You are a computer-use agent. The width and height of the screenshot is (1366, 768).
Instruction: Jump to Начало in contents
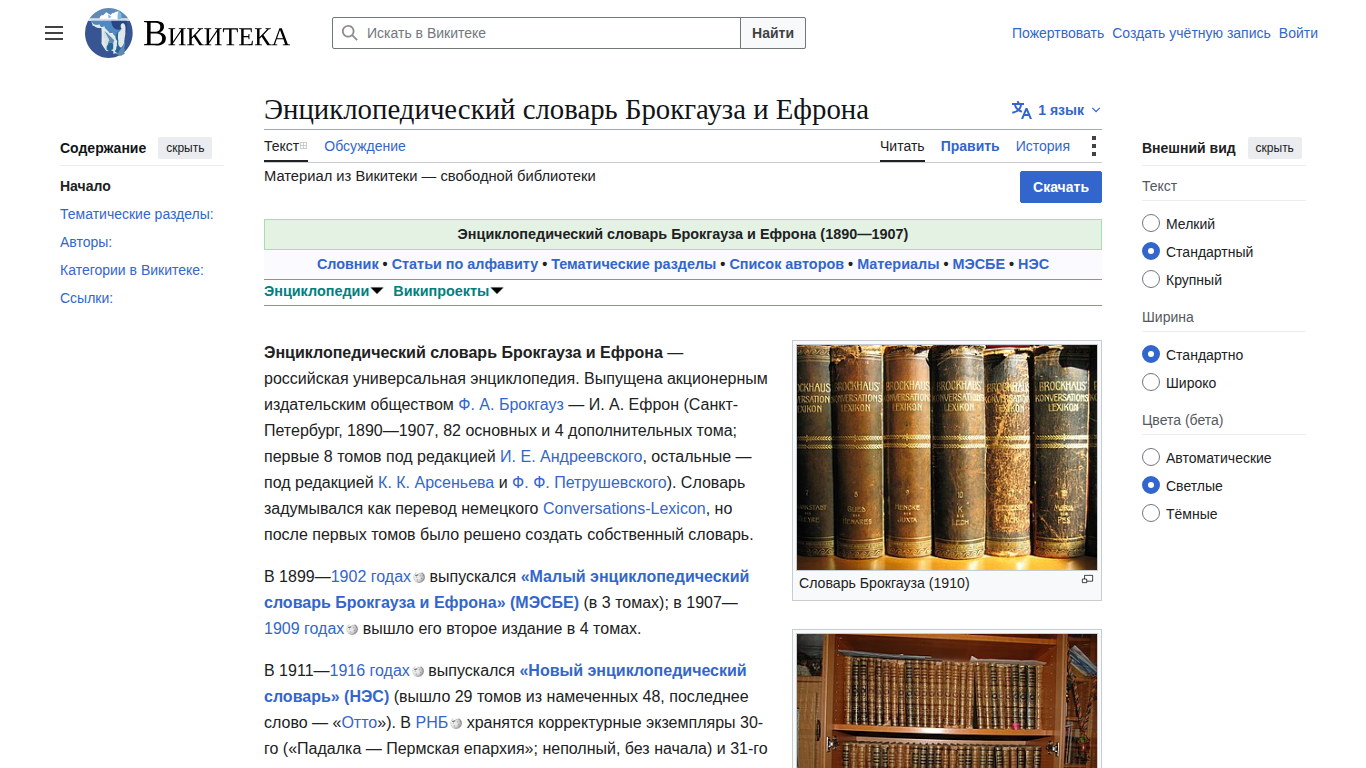85,186
